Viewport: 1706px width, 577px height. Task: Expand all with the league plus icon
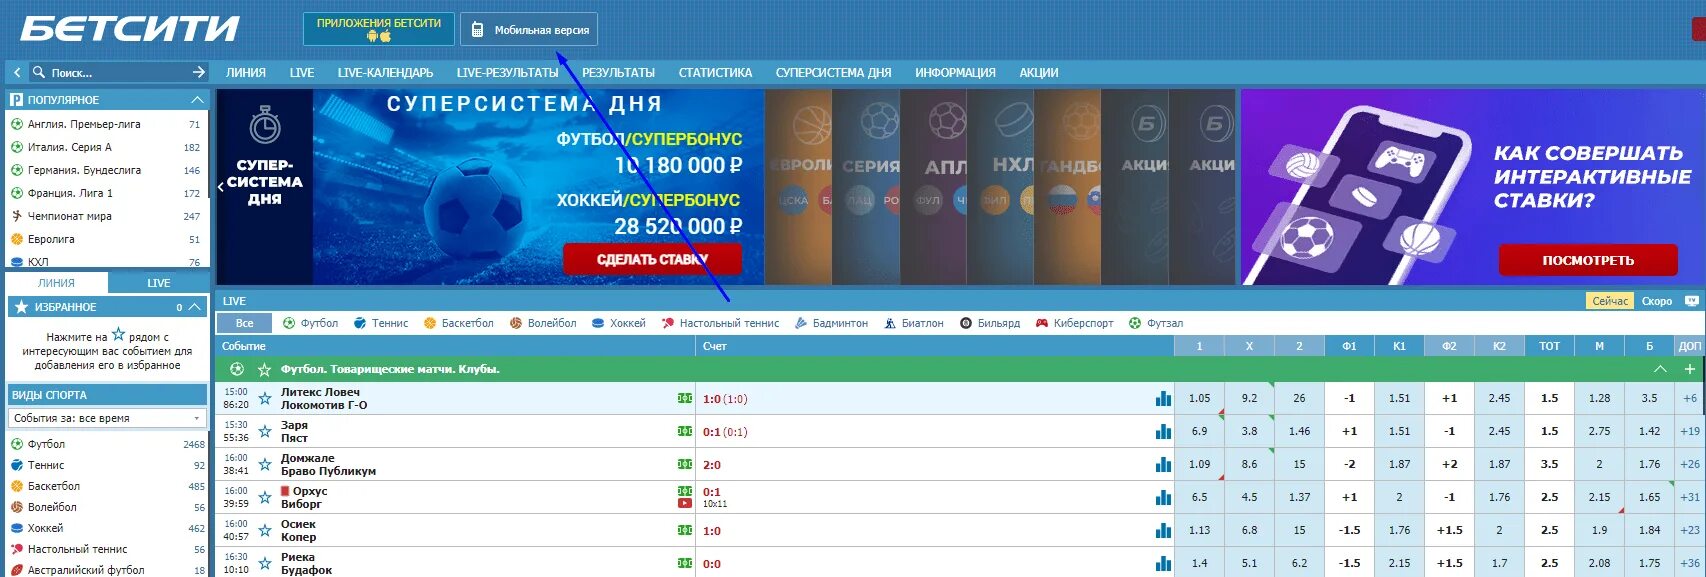pyautogui.click(x=1689, y=369)
